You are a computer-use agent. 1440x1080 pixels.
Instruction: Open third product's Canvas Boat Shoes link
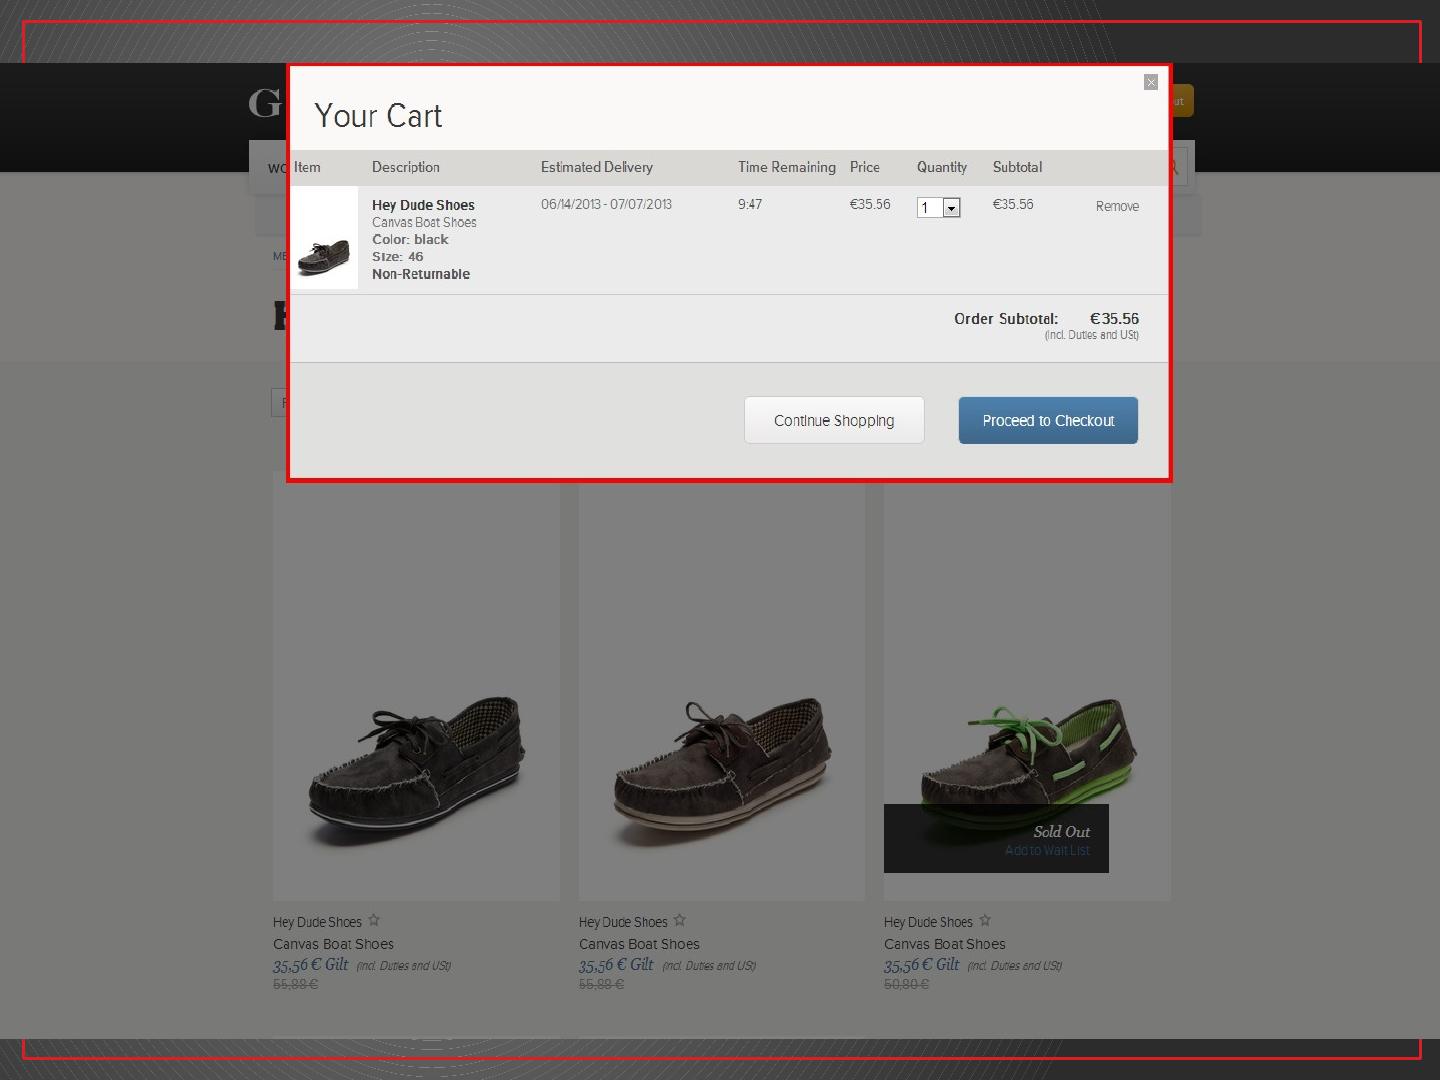(944, 944)
